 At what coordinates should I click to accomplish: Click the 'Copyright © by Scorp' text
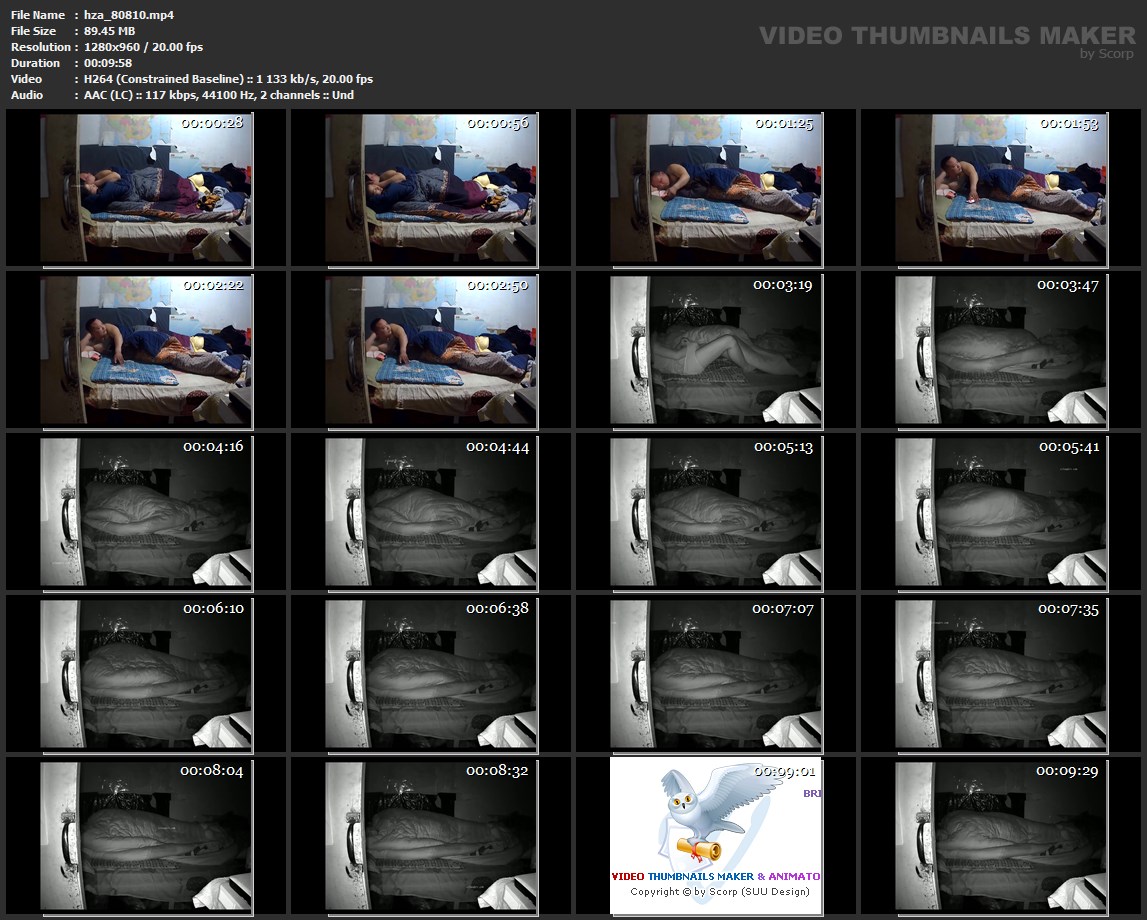[x=719, y=892]
